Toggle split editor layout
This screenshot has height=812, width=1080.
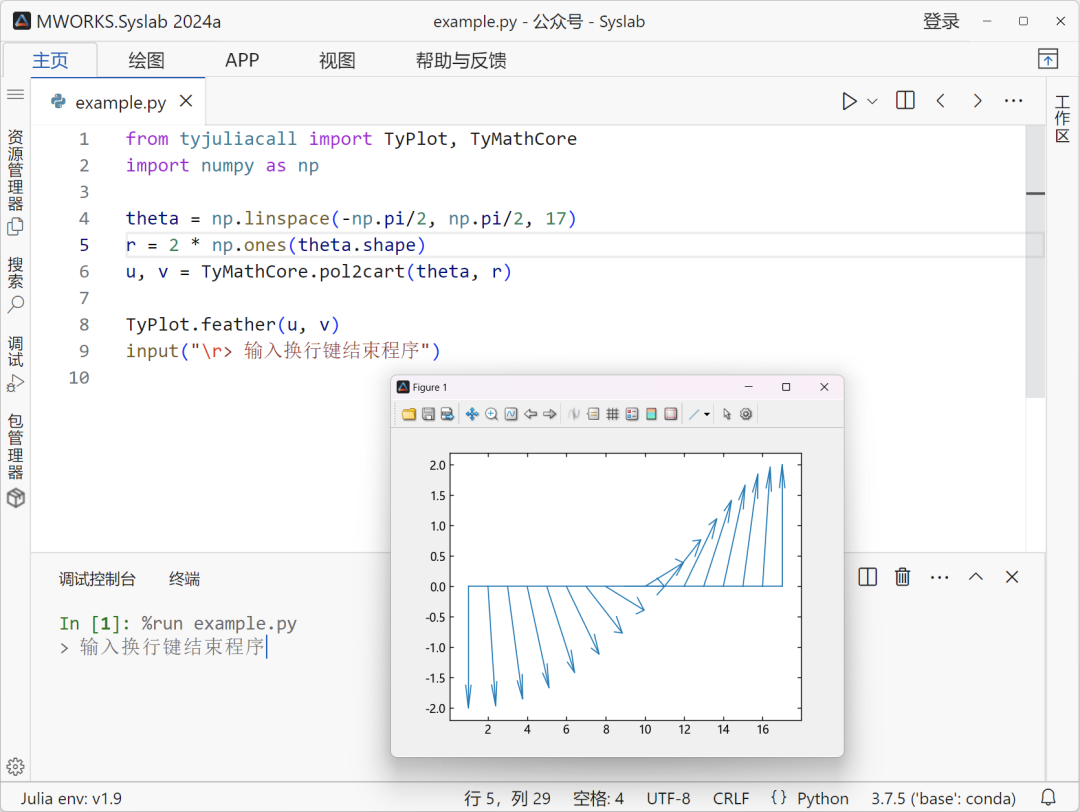point(904,100)
